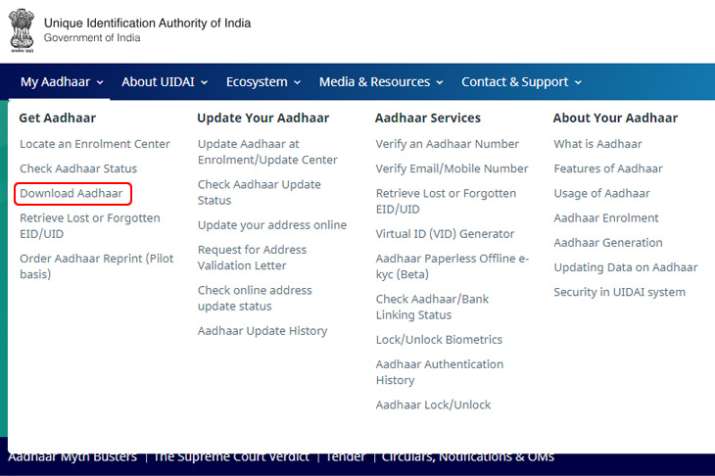Open Aadhaar Update History link

[x=263, y=331]
